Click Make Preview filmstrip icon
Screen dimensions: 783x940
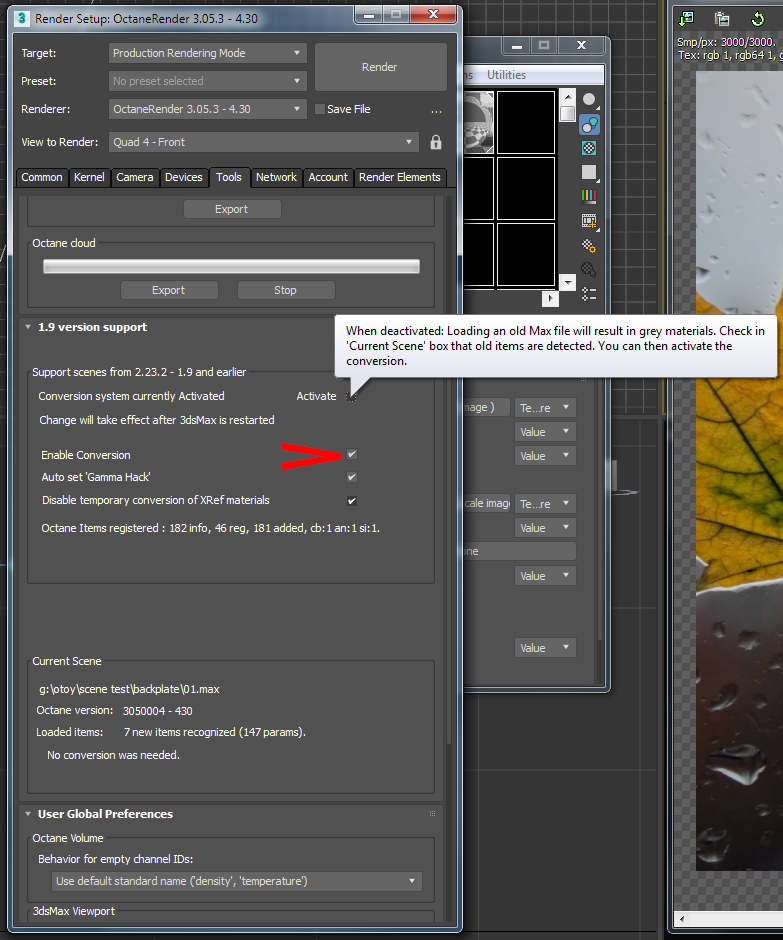[x=589, y=221]
